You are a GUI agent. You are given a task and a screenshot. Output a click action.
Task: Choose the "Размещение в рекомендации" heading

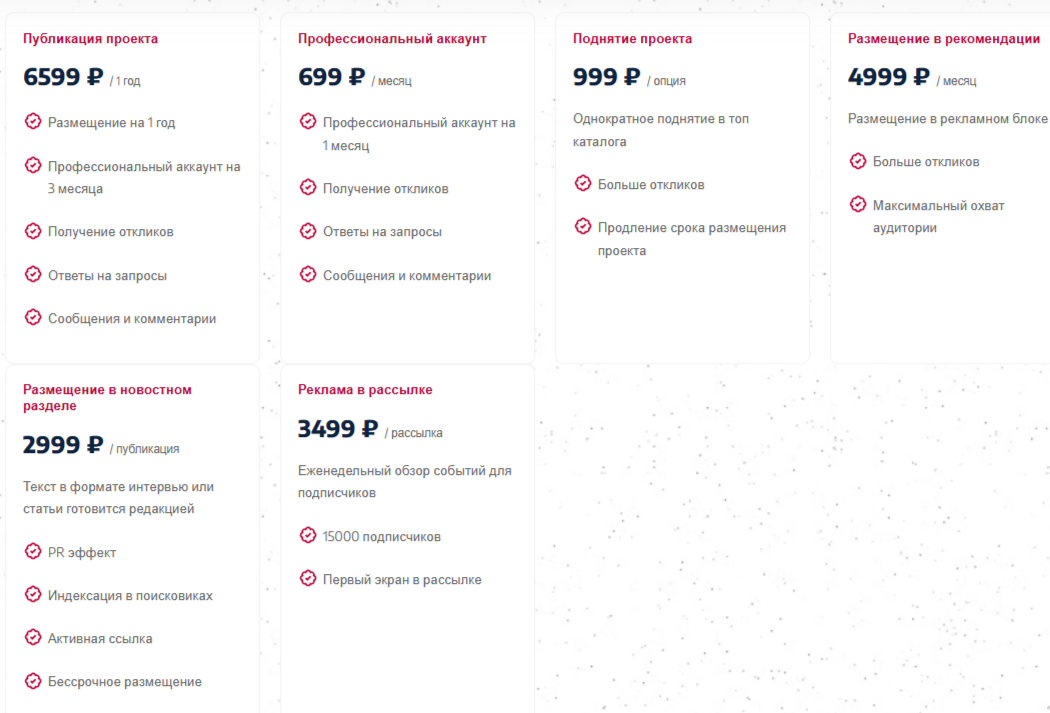(x=943, y=39)
